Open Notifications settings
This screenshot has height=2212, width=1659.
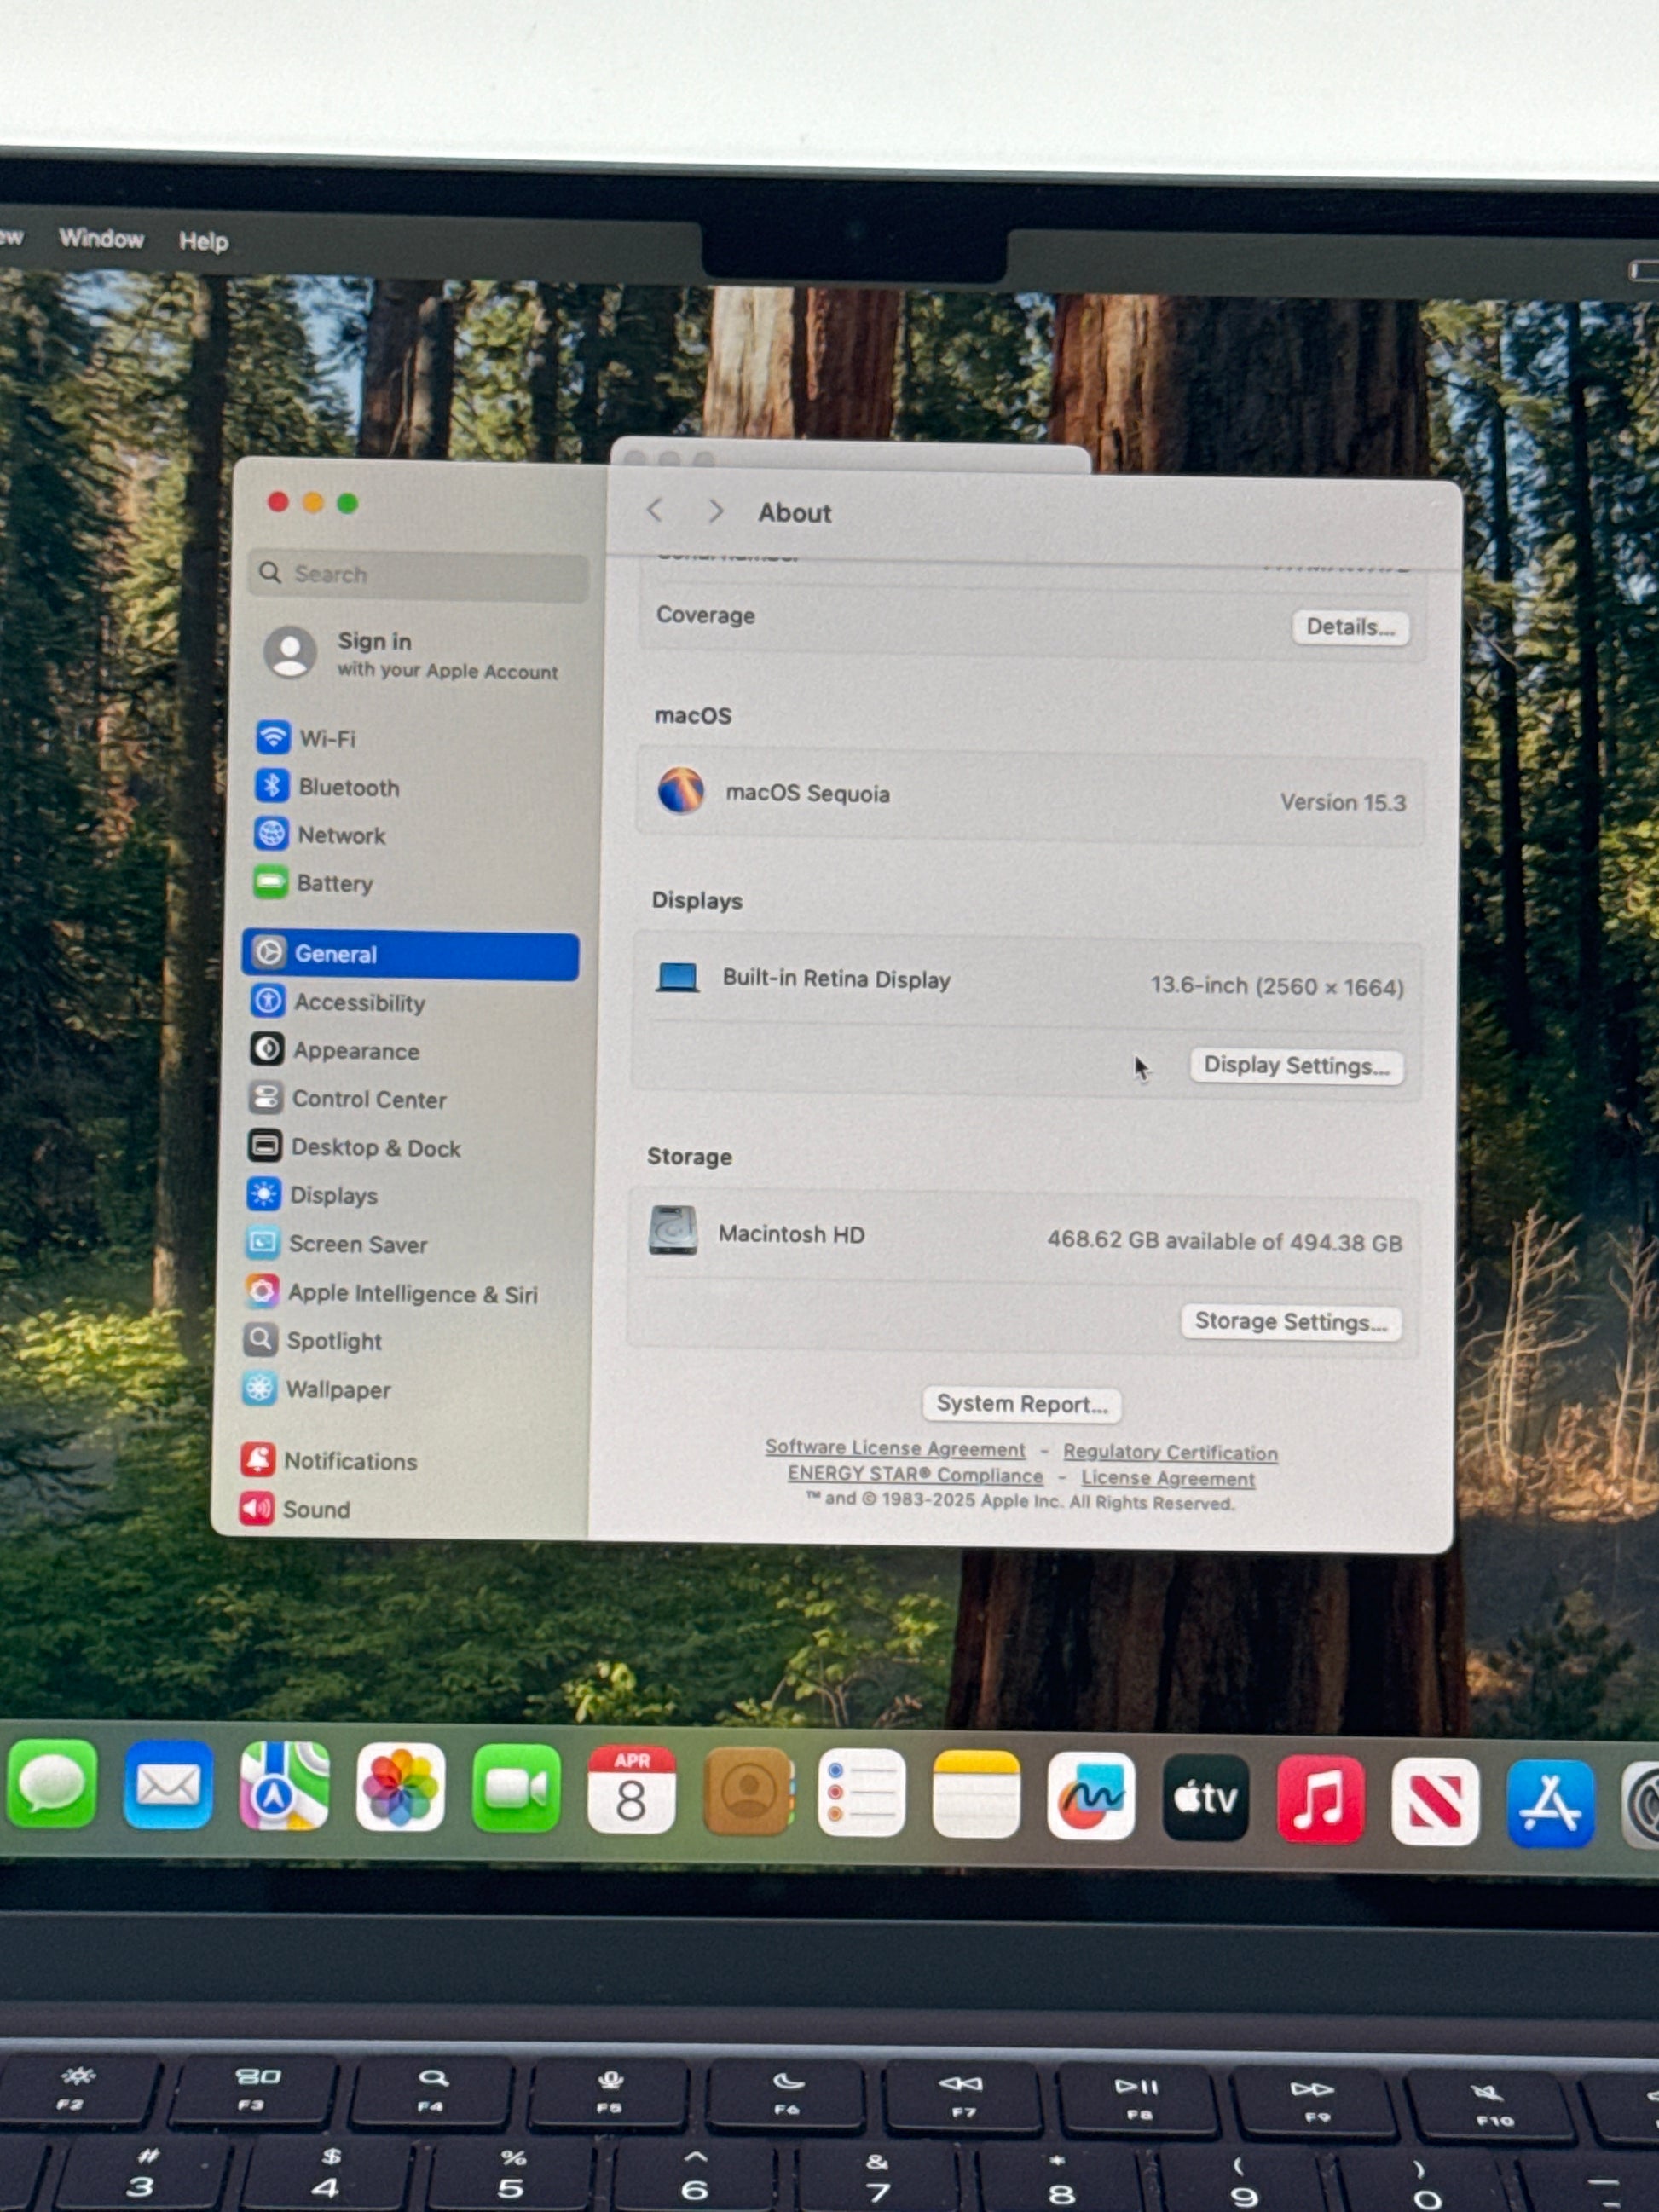[349, 1461]
